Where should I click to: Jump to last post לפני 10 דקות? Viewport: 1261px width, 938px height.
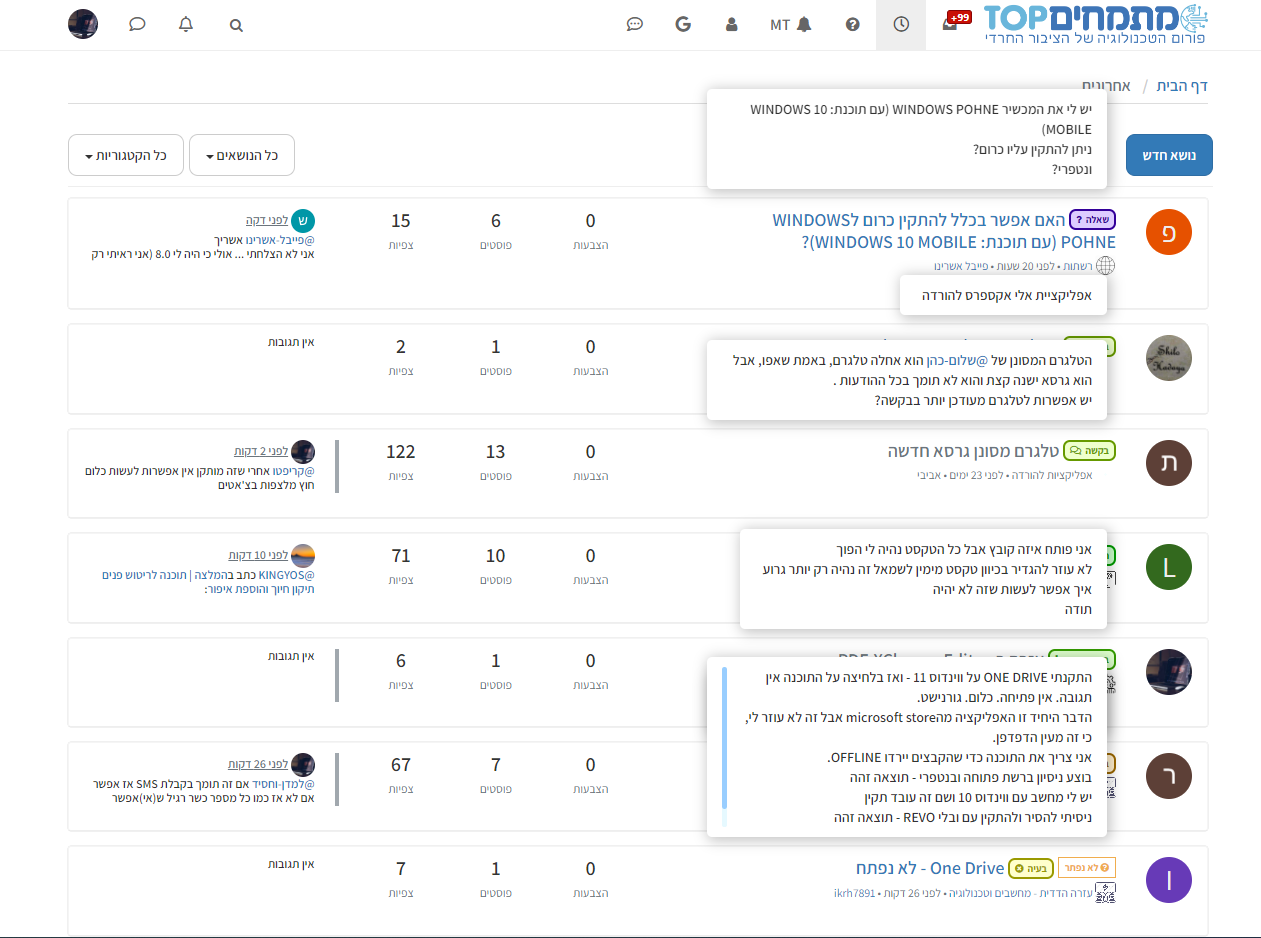[x=258, y=555]
